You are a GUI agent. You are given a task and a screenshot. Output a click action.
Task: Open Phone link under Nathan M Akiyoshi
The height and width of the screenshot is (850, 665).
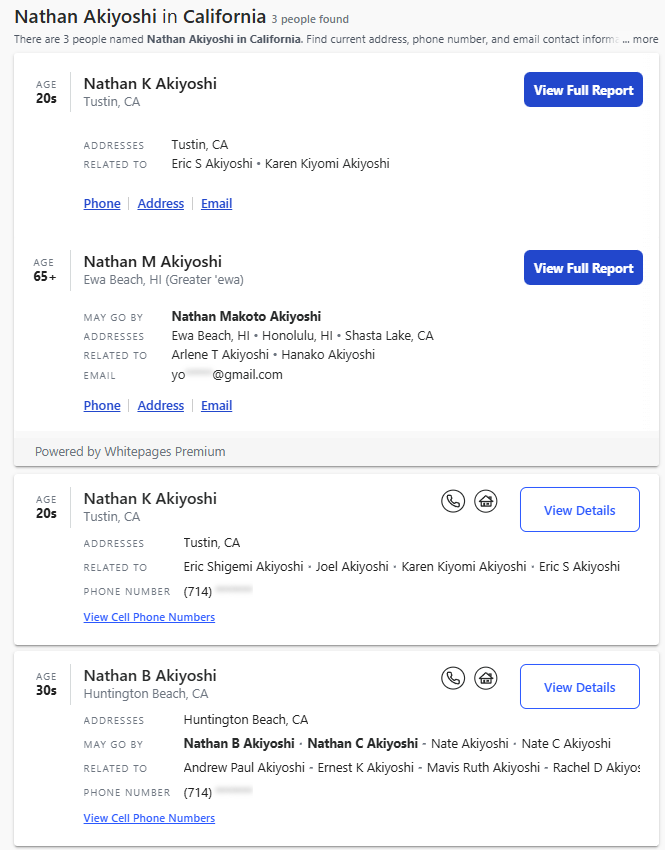[102, 405]
